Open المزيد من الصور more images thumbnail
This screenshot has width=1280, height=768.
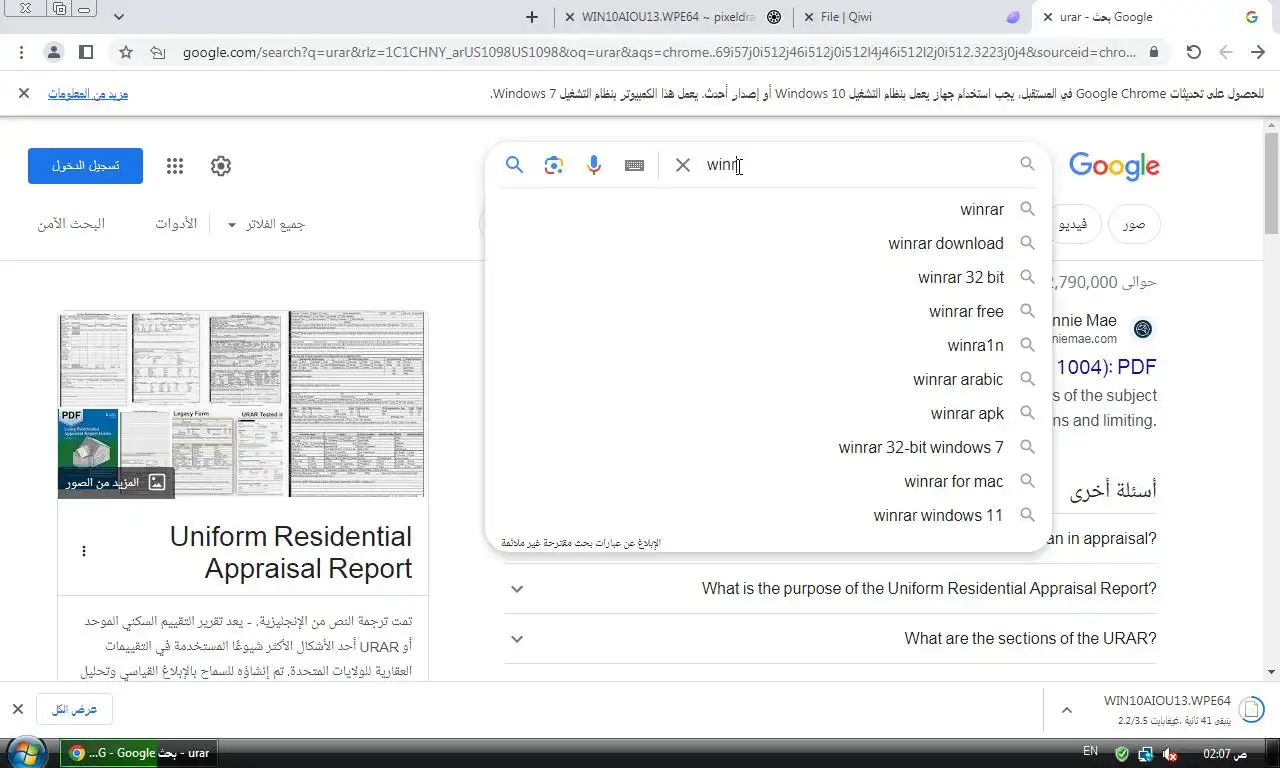(116, 482)
